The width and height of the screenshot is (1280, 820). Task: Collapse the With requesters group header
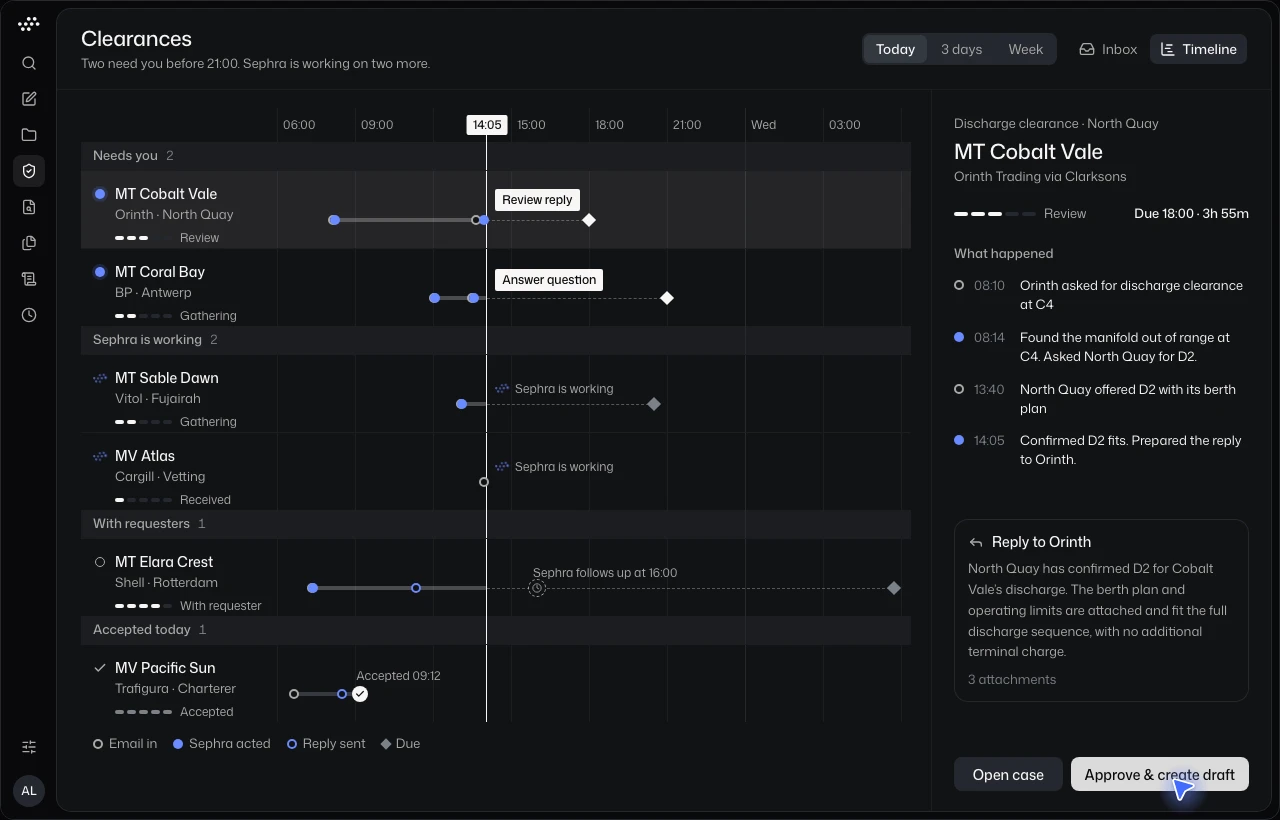[x=496, y=524]
